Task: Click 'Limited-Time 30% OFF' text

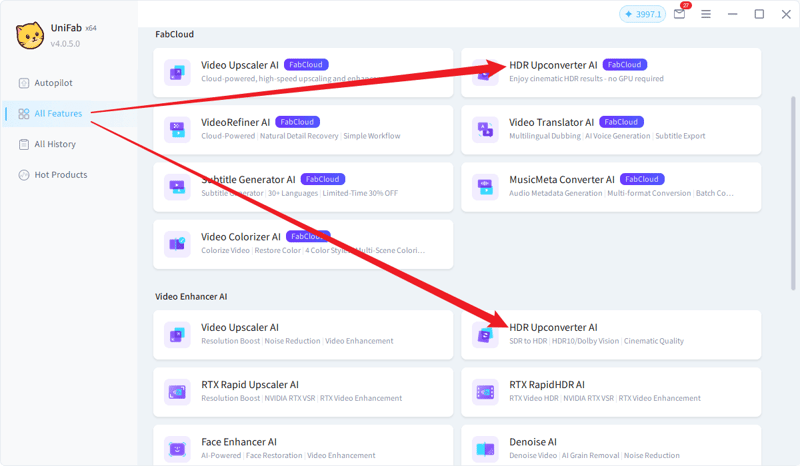Action: click(x=360, y=193)
